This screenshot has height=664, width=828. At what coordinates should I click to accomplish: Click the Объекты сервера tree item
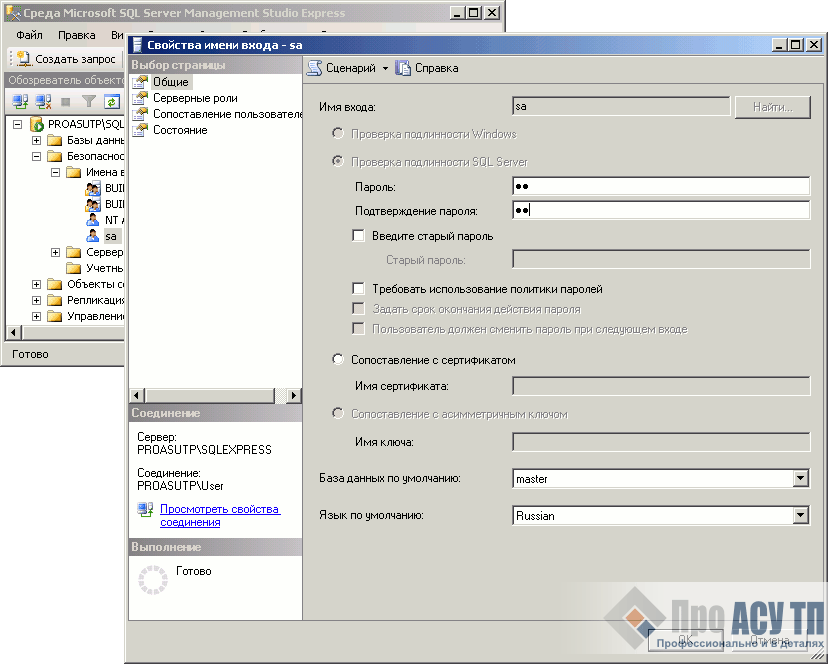(x=96, y=284)
